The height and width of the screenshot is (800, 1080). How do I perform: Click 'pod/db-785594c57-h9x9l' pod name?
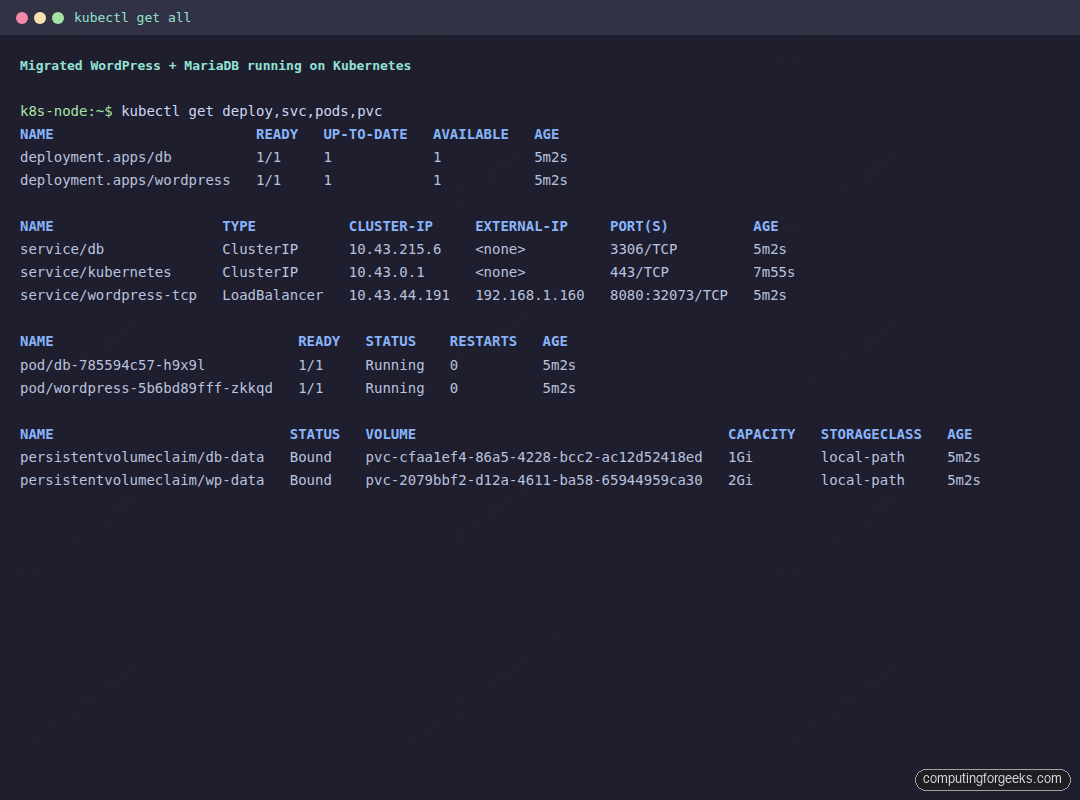point(112,365)
